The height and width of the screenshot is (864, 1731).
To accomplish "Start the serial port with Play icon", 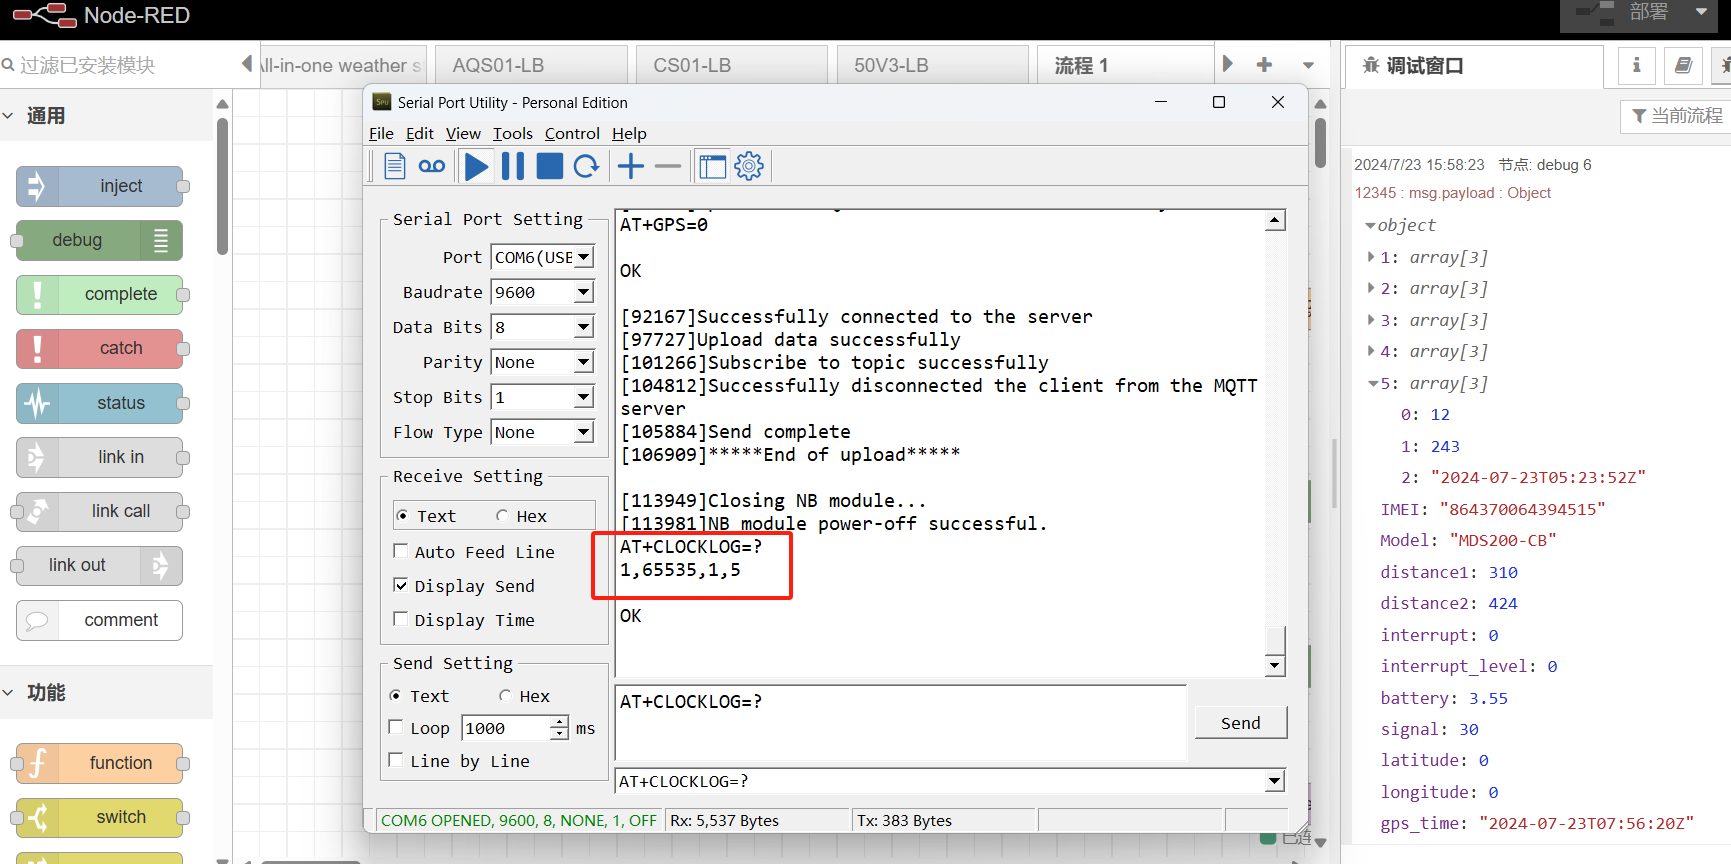I will click(x=477, y=166).
